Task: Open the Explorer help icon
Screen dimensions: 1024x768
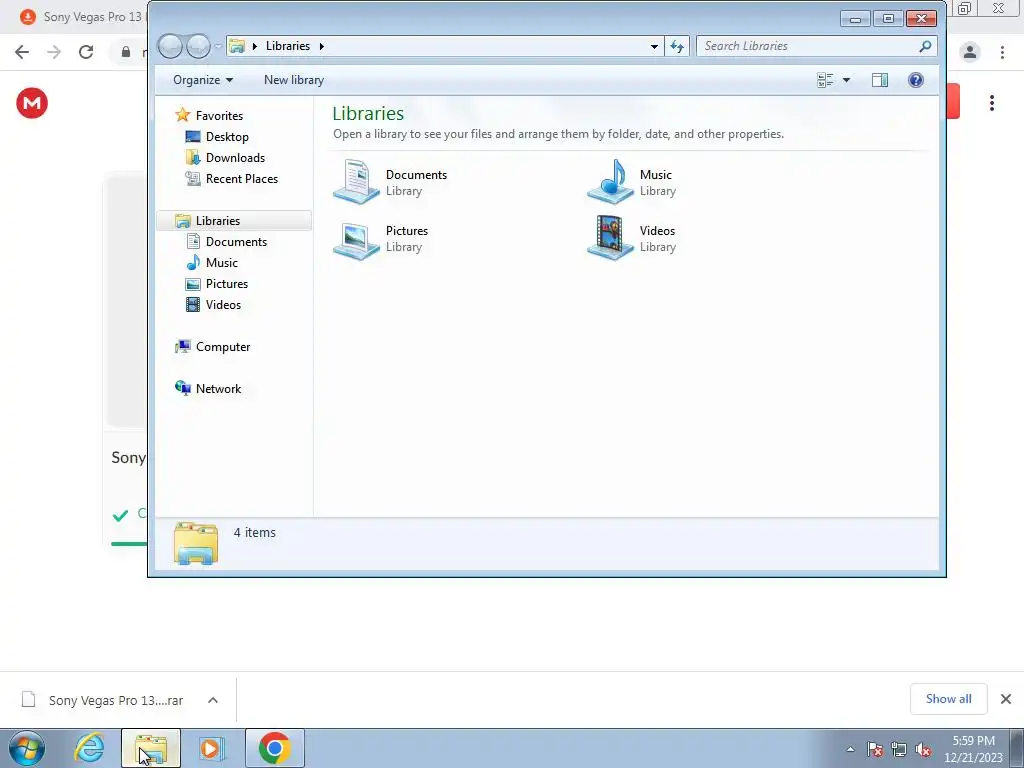Action: pos(916,80)
